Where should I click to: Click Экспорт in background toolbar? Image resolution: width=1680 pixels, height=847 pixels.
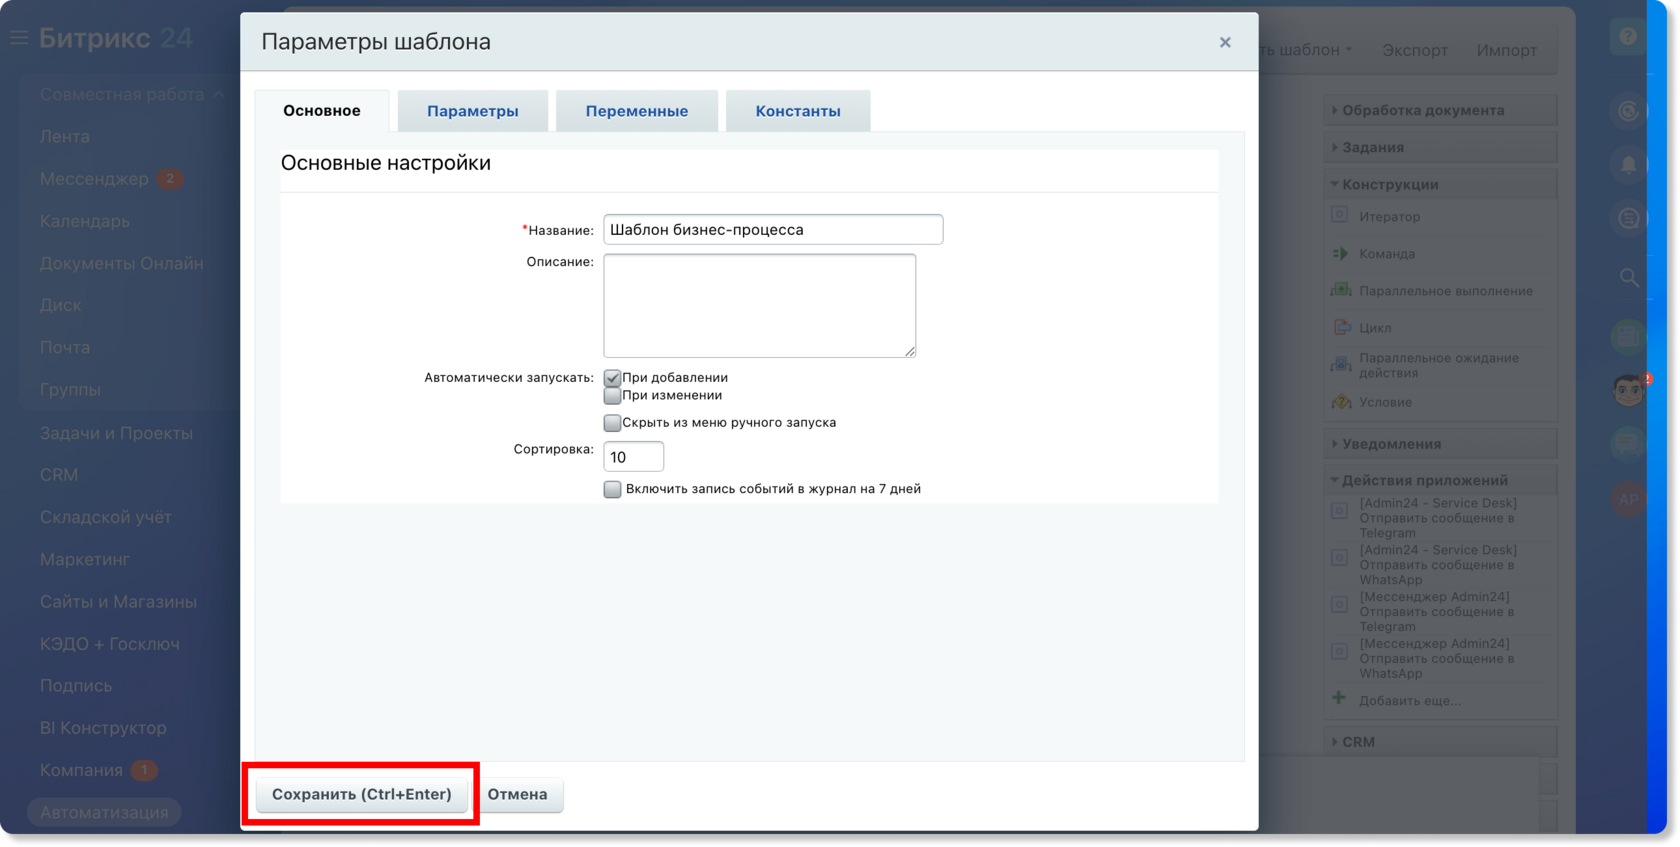pos(1415,50)
